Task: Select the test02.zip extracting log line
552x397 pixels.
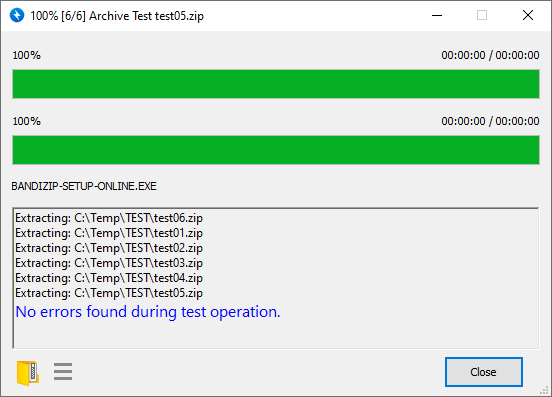Action: [x=109, y=248]
